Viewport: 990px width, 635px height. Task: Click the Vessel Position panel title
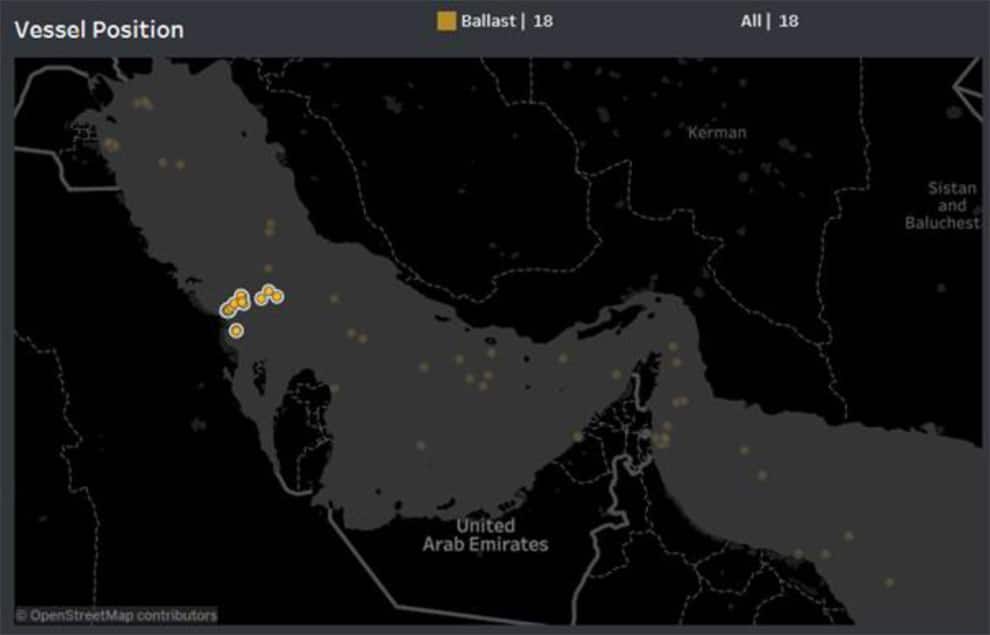coord(99,30)
